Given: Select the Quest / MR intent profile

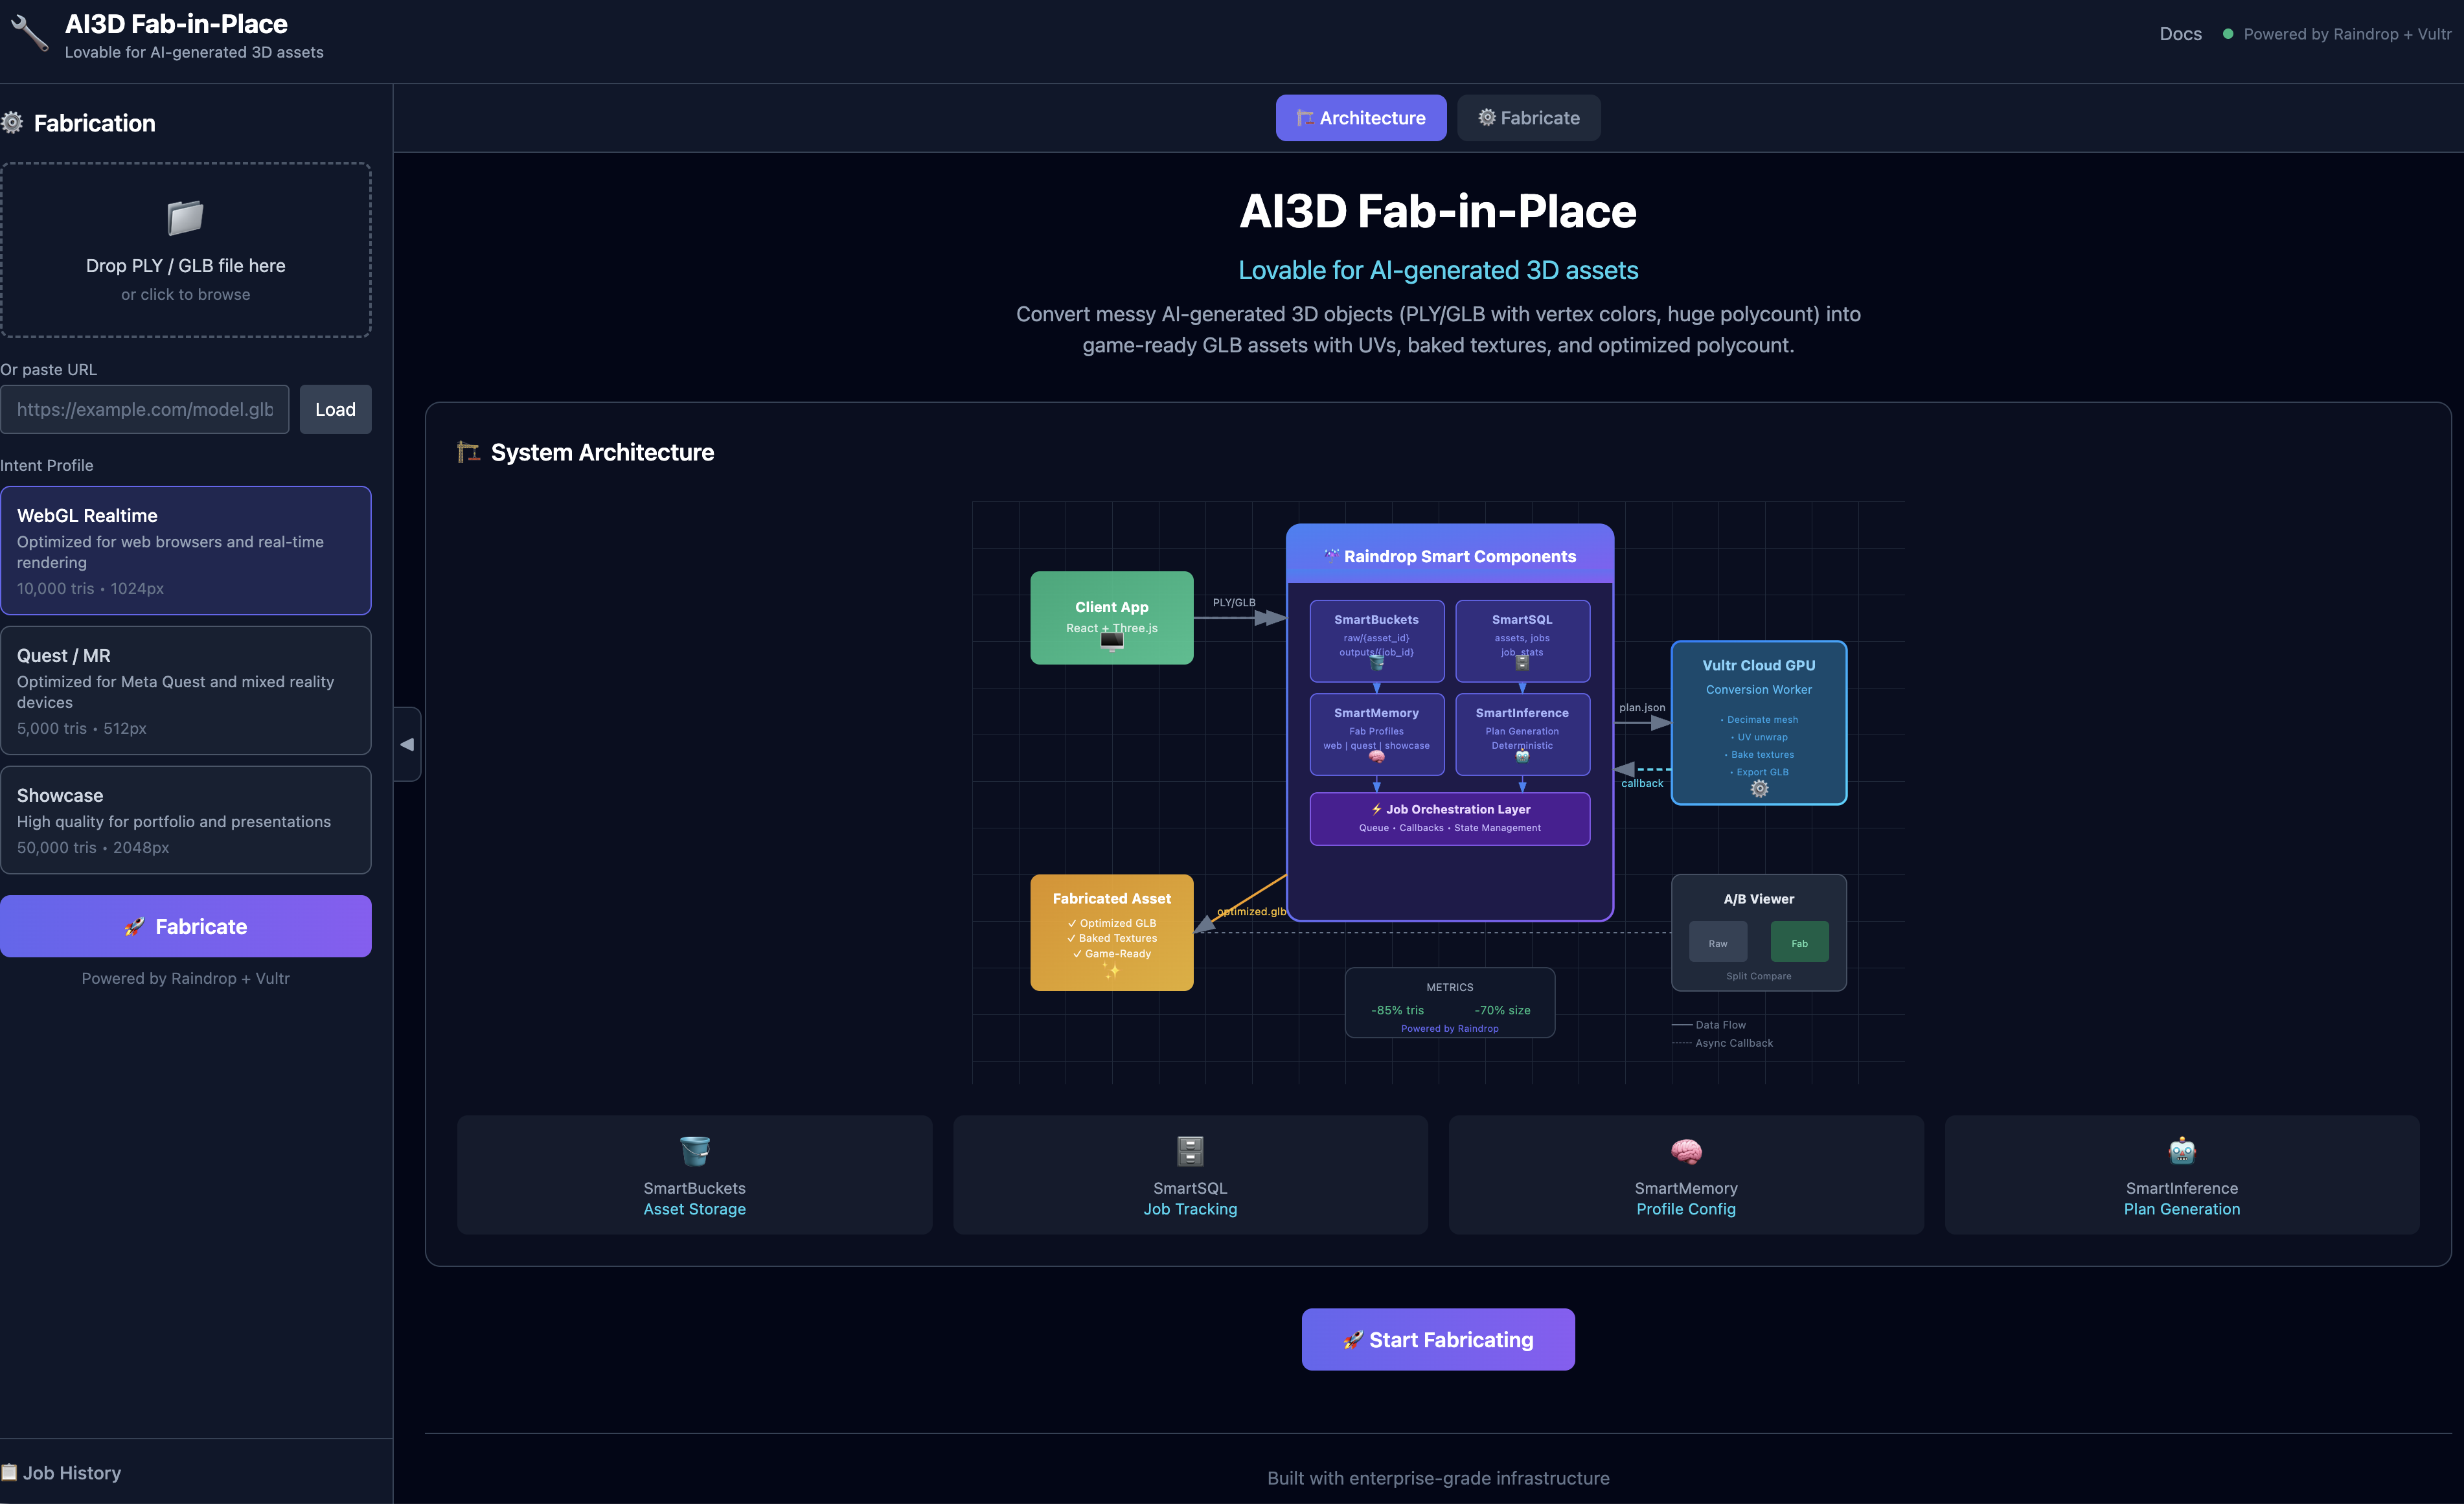Looking at the screenshot, I should [186, 690].
